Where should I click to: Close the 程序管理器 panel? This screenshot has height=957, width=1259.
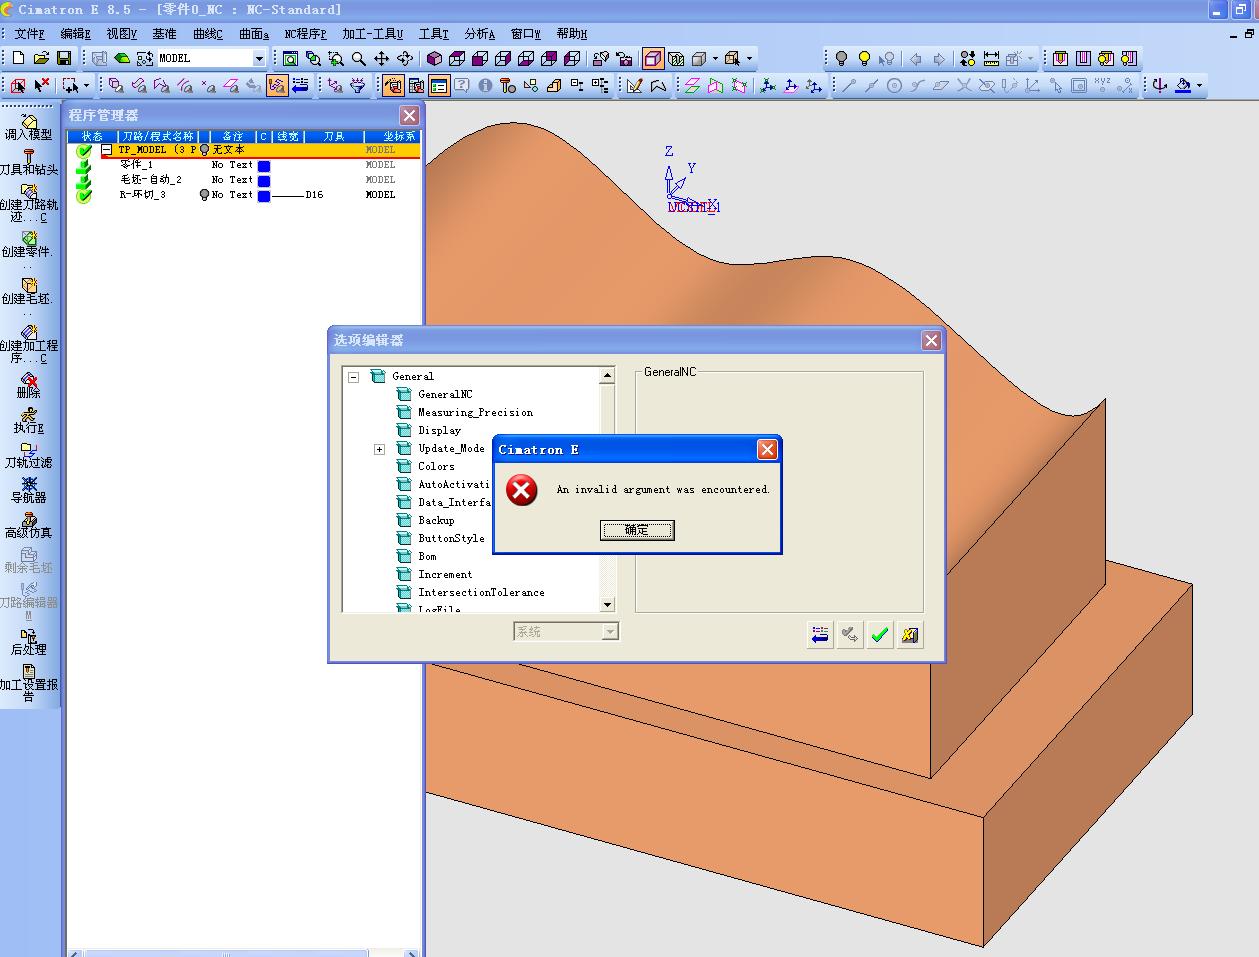pos(409,115)
